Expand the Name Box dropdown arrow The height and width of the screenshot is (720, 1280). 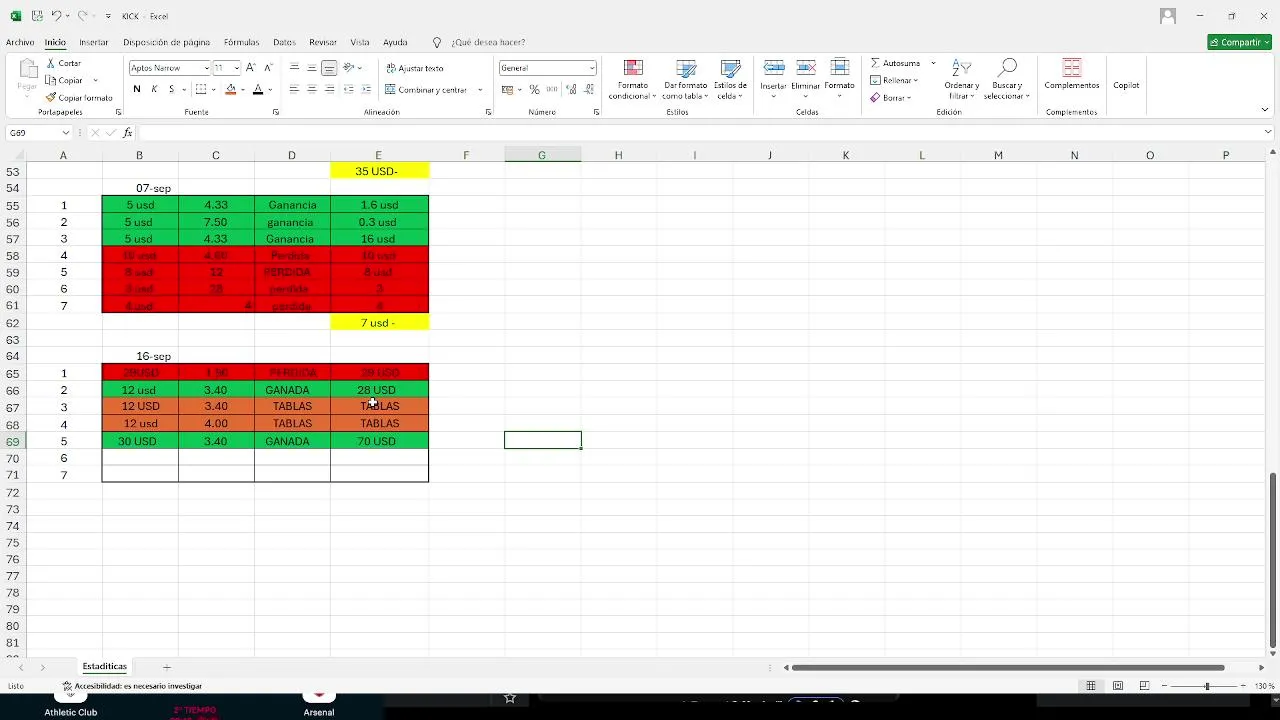pyautogui.click(x=66, y=133)
